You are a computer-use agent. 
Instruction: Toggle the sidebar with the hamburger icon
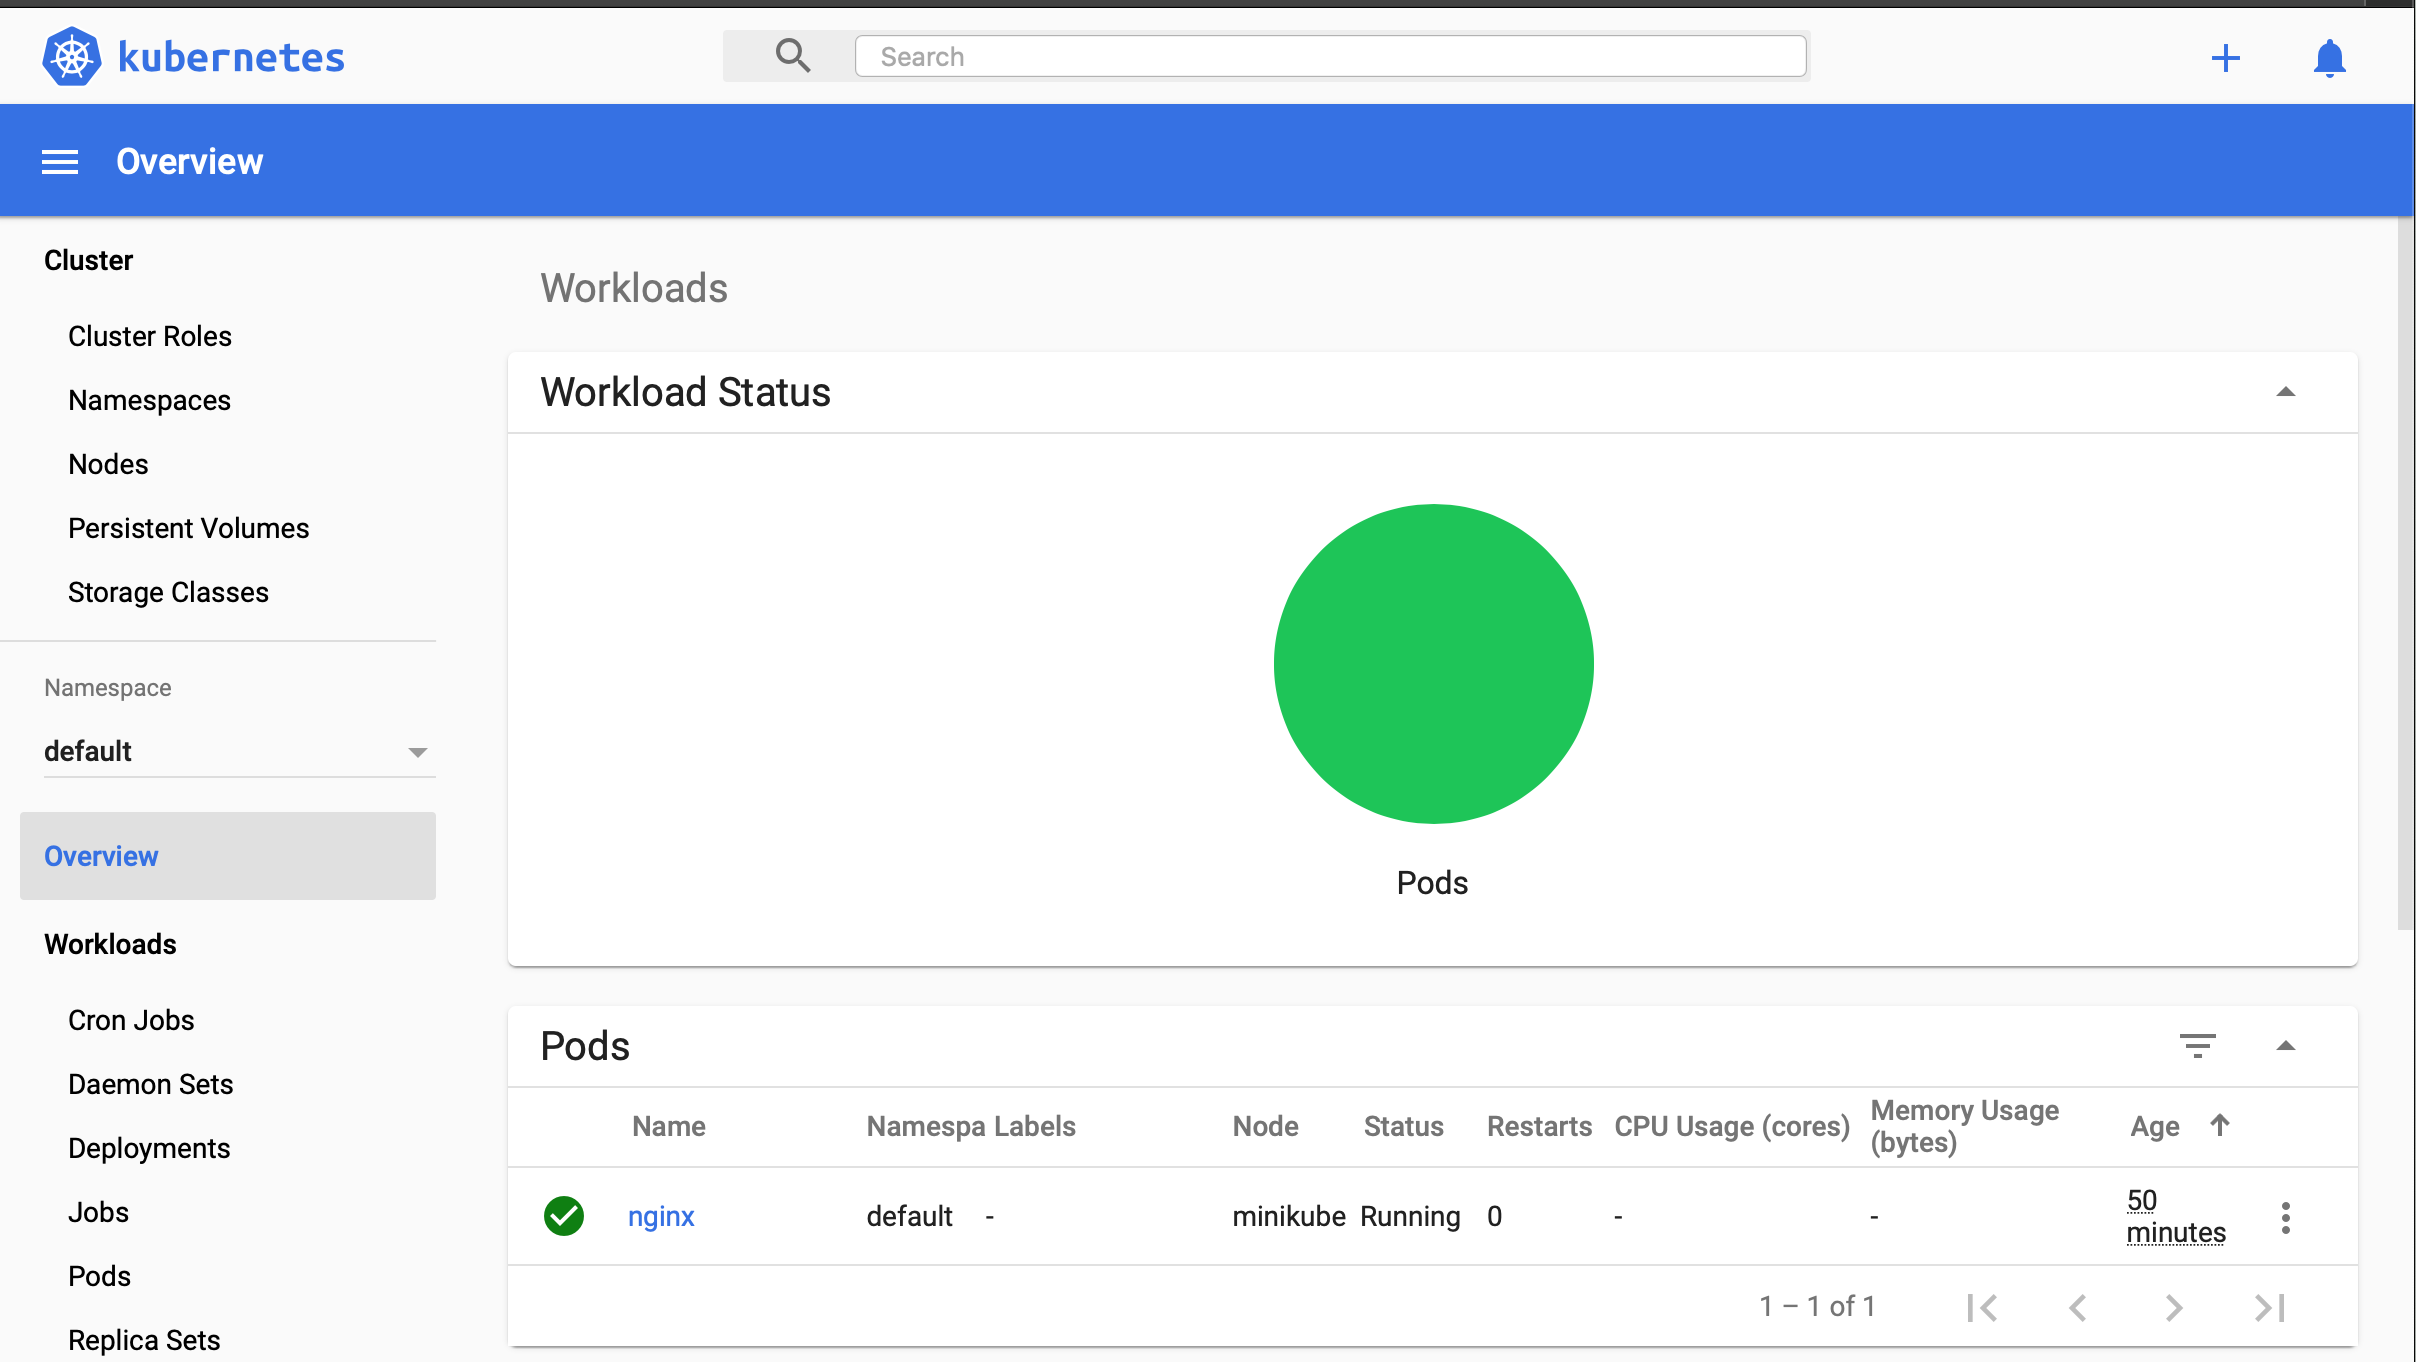point(59,161)
